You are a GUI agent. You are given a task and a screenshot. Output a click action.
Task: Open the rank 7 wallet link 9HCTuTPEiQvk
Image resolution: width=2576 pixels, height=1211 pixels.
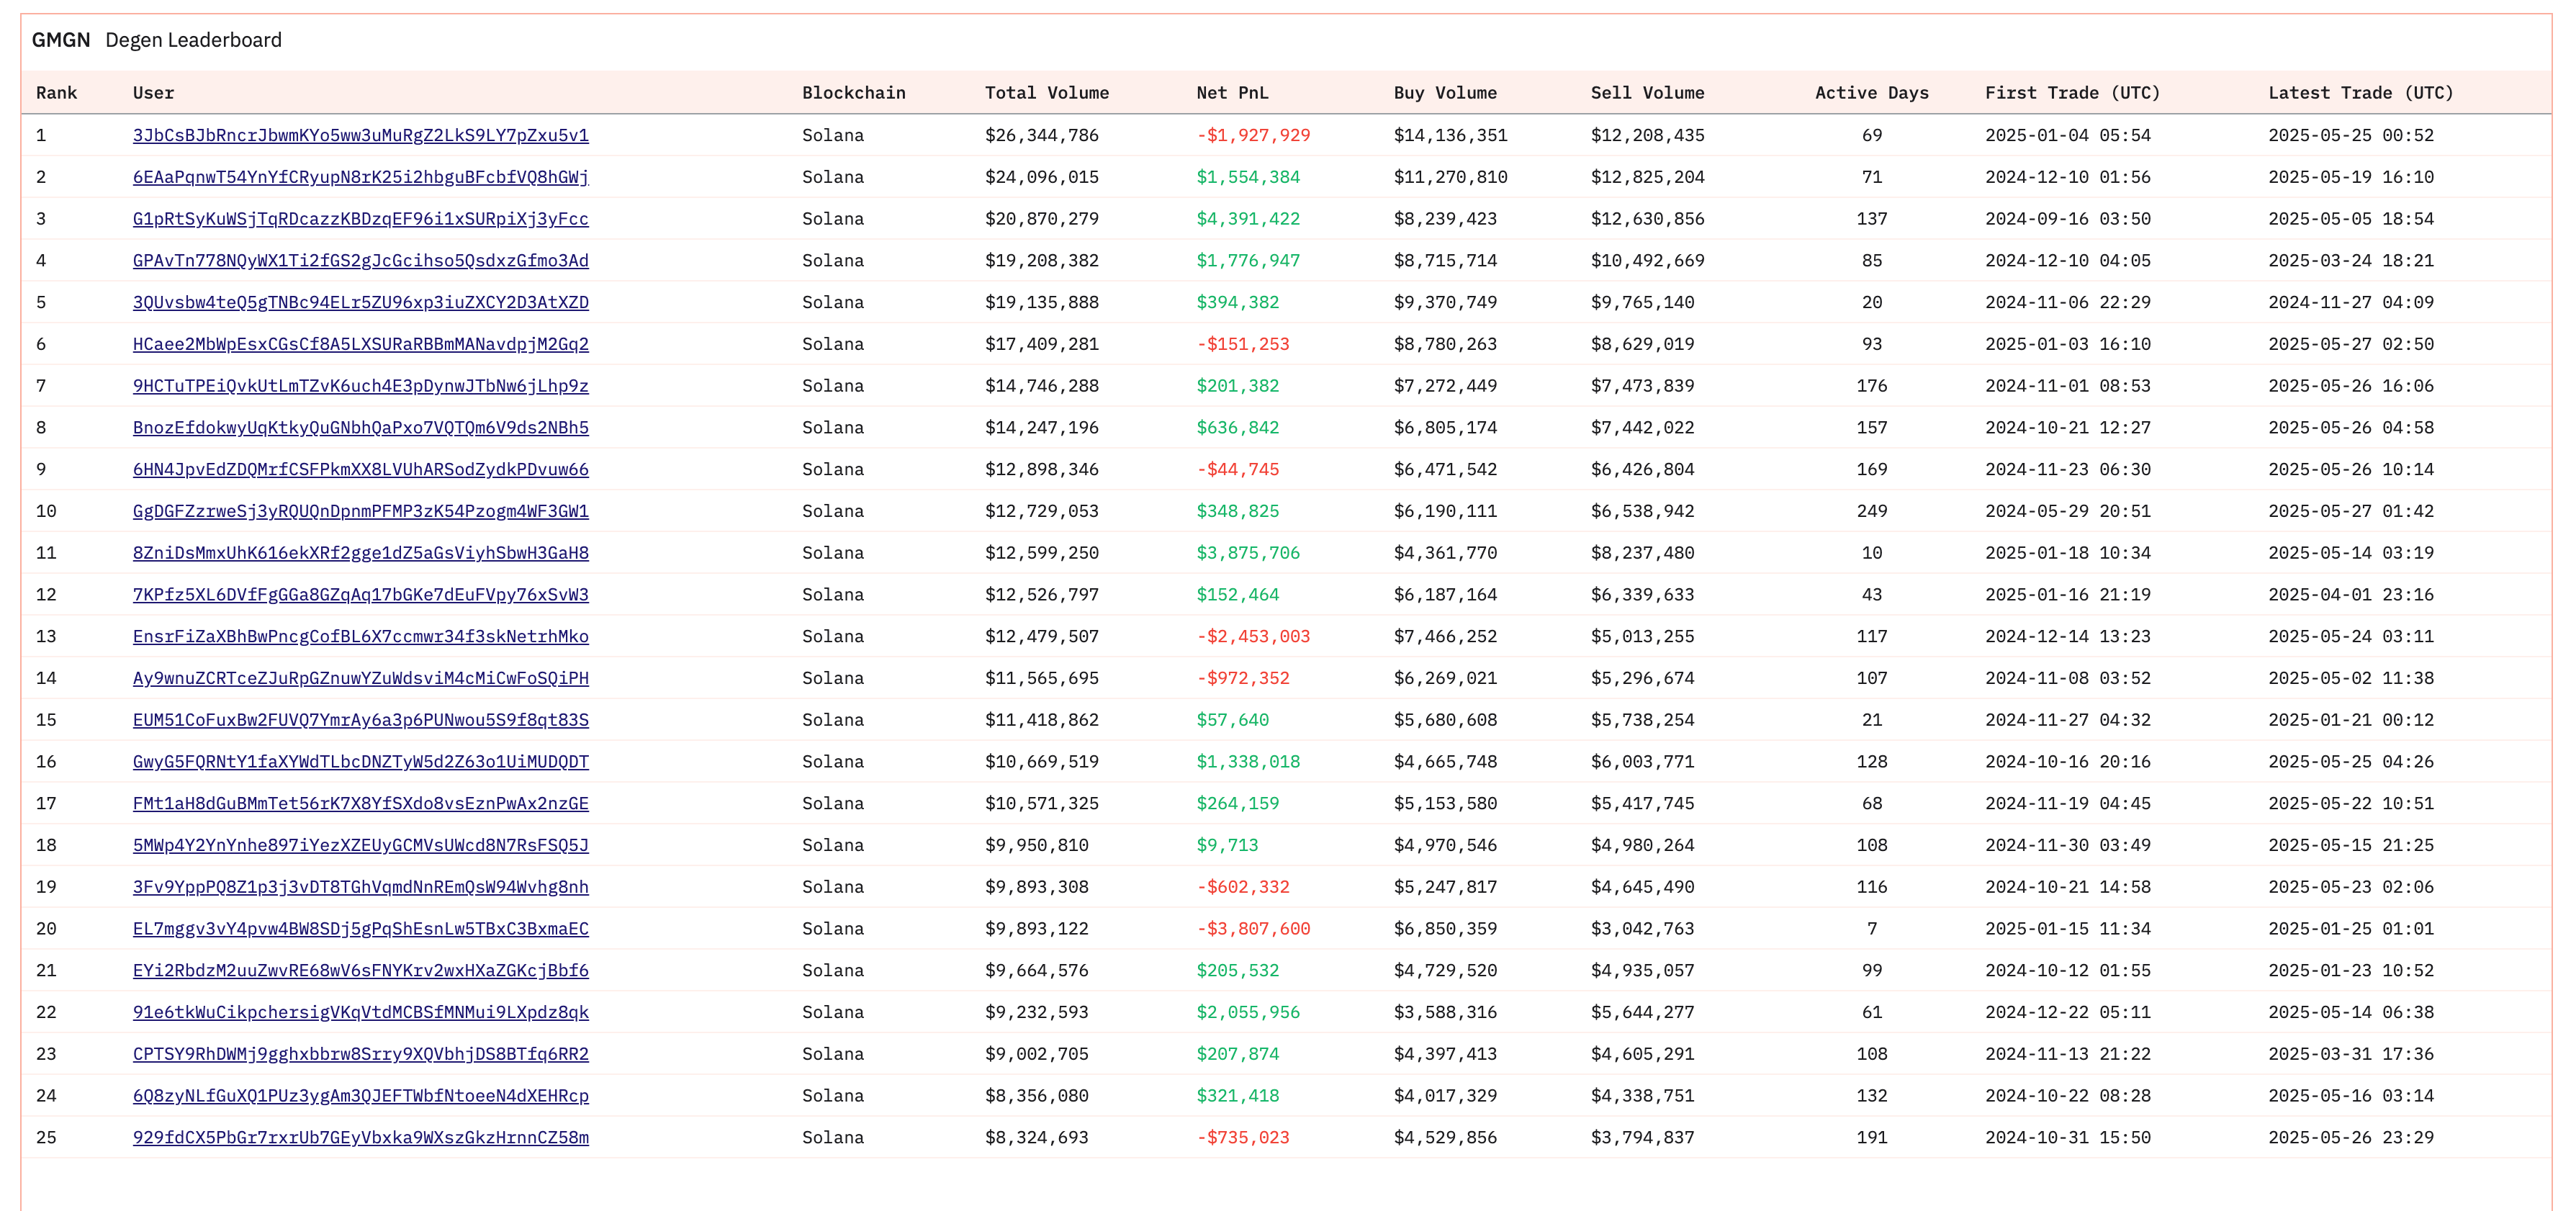click(x=360, y=386)
